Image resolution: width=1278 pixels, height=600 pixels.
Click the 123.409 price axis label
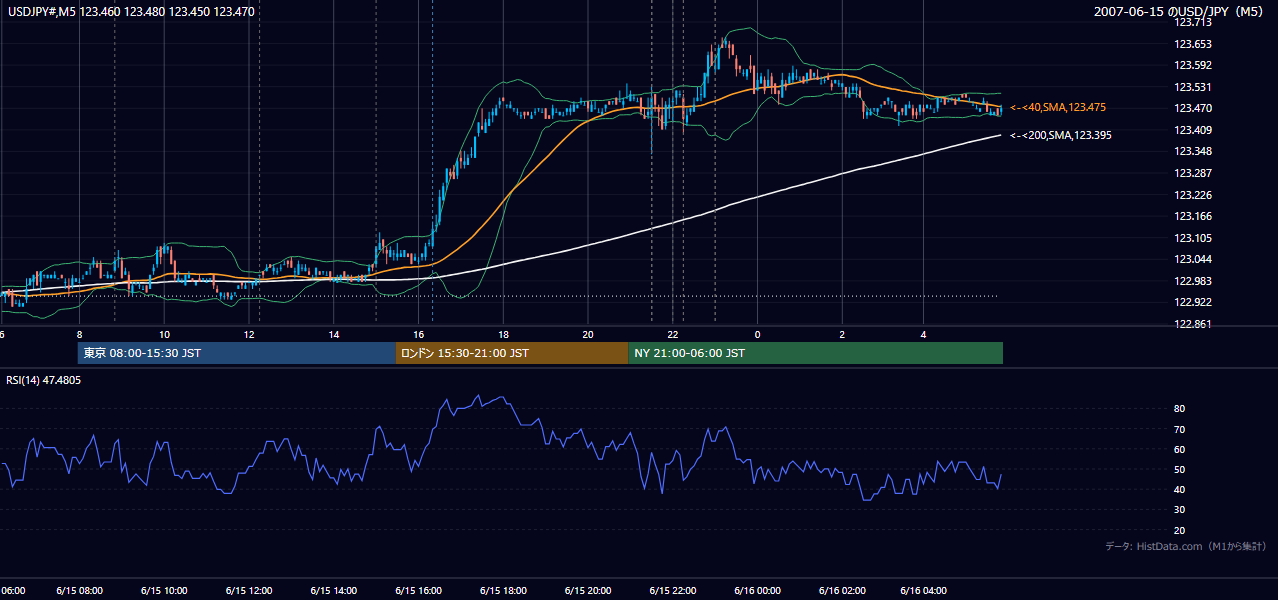[x=1194, y=130]
